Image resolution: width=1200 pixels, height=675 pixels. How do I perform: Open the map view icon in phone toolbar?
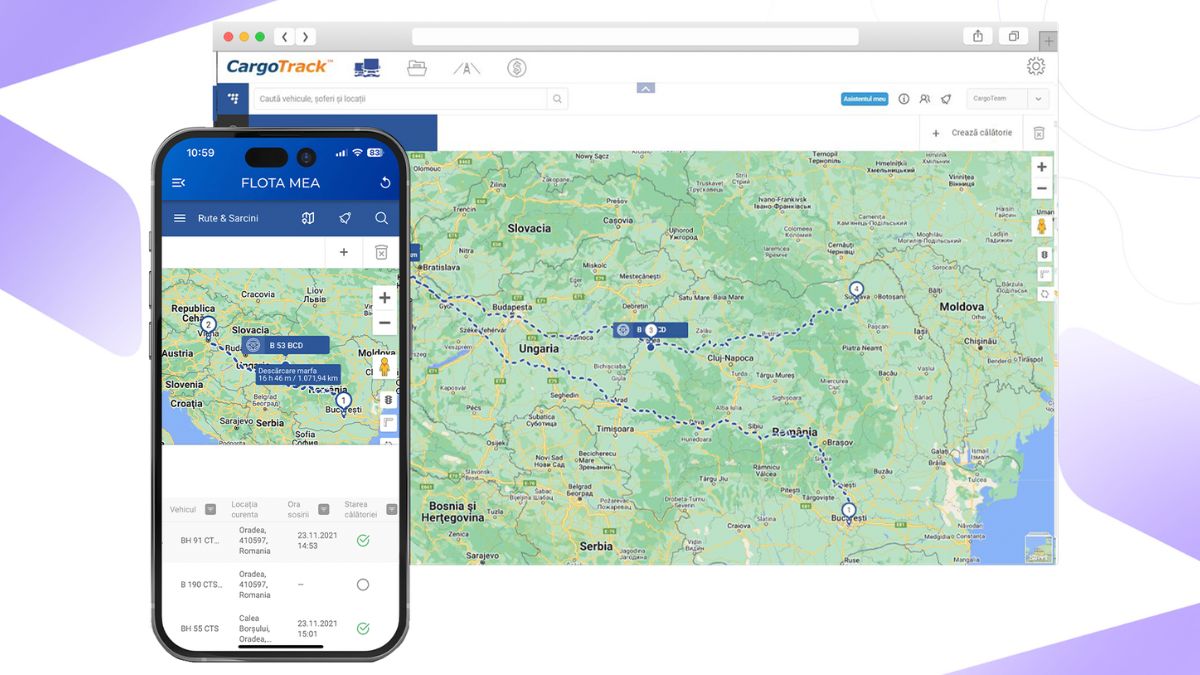308,218
